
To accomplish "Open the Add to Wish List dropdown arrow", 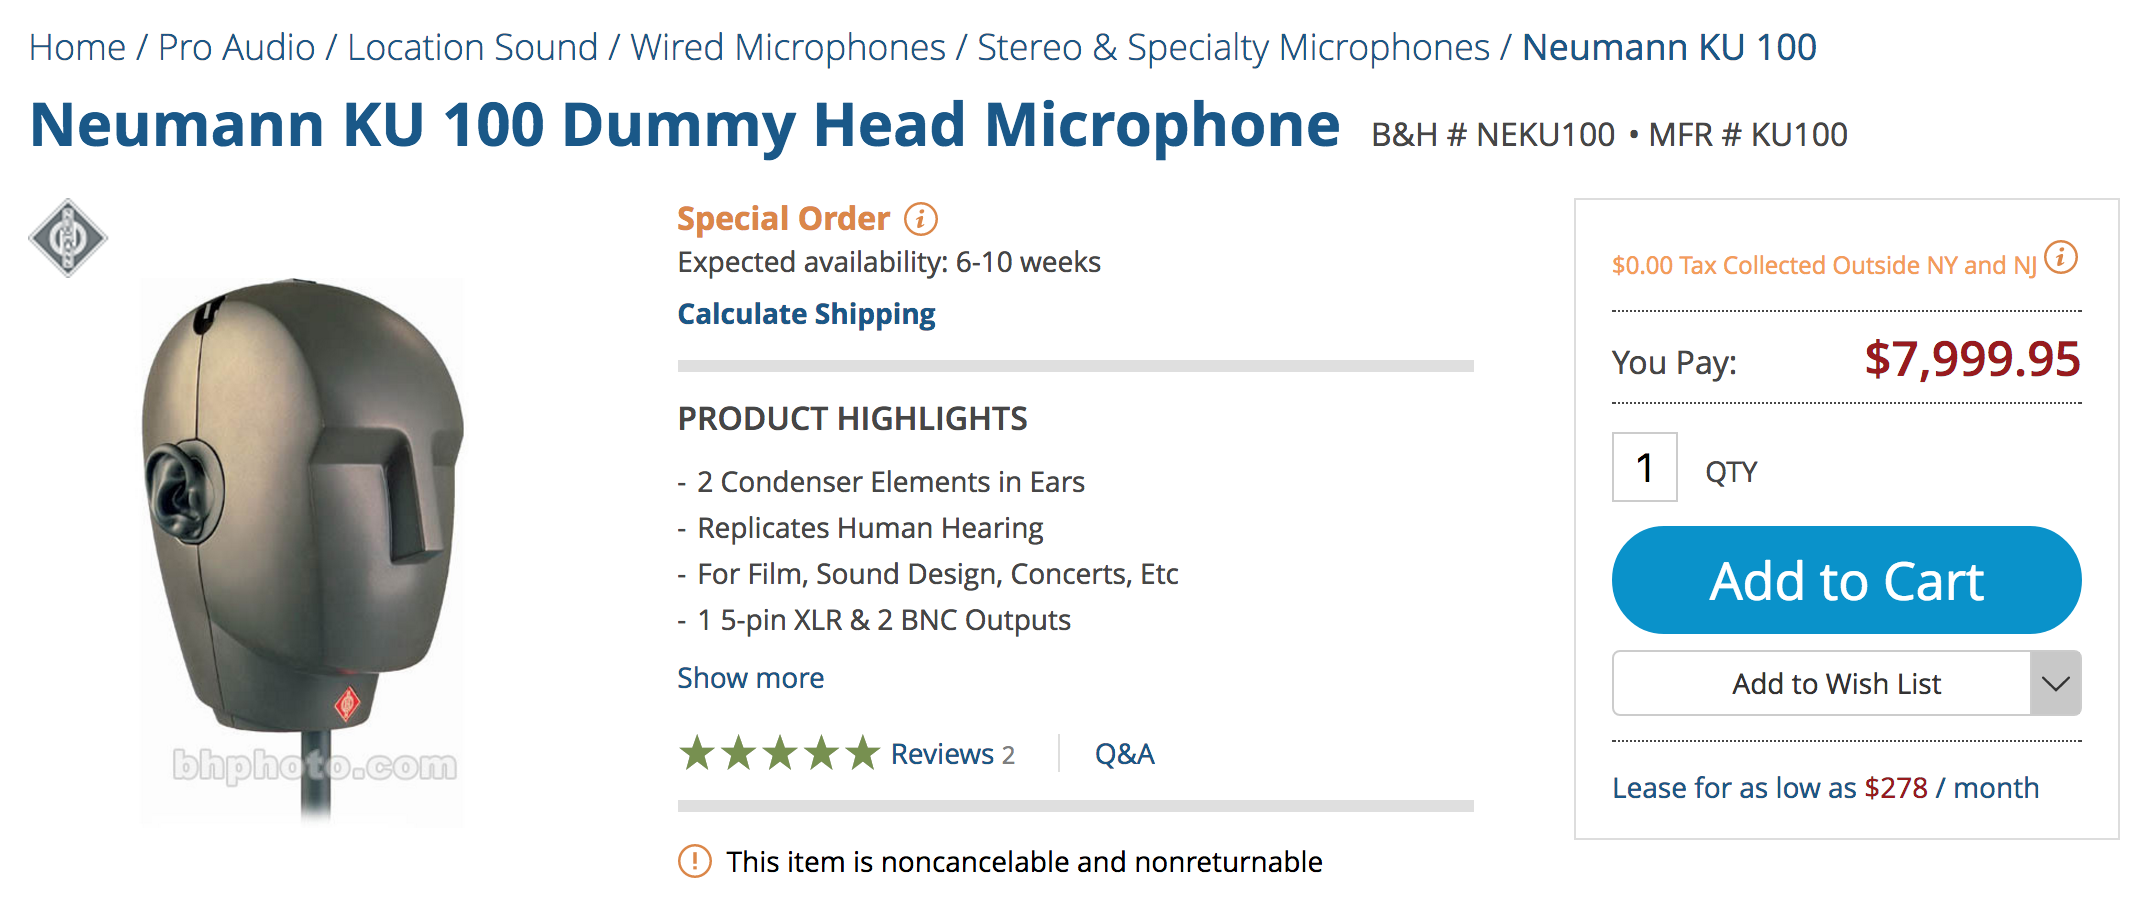I will coord(2055,683).
